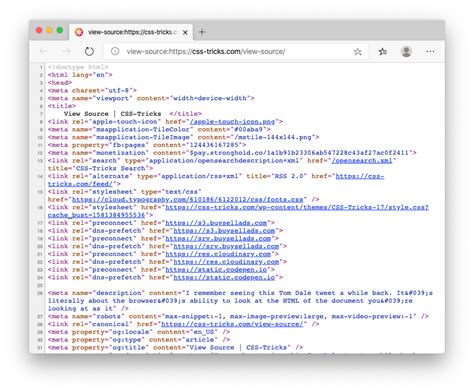Click the og:type article meta line
The width and height of the screenshot is (474, 392).
pyautogui.click(x=139, y=340)
